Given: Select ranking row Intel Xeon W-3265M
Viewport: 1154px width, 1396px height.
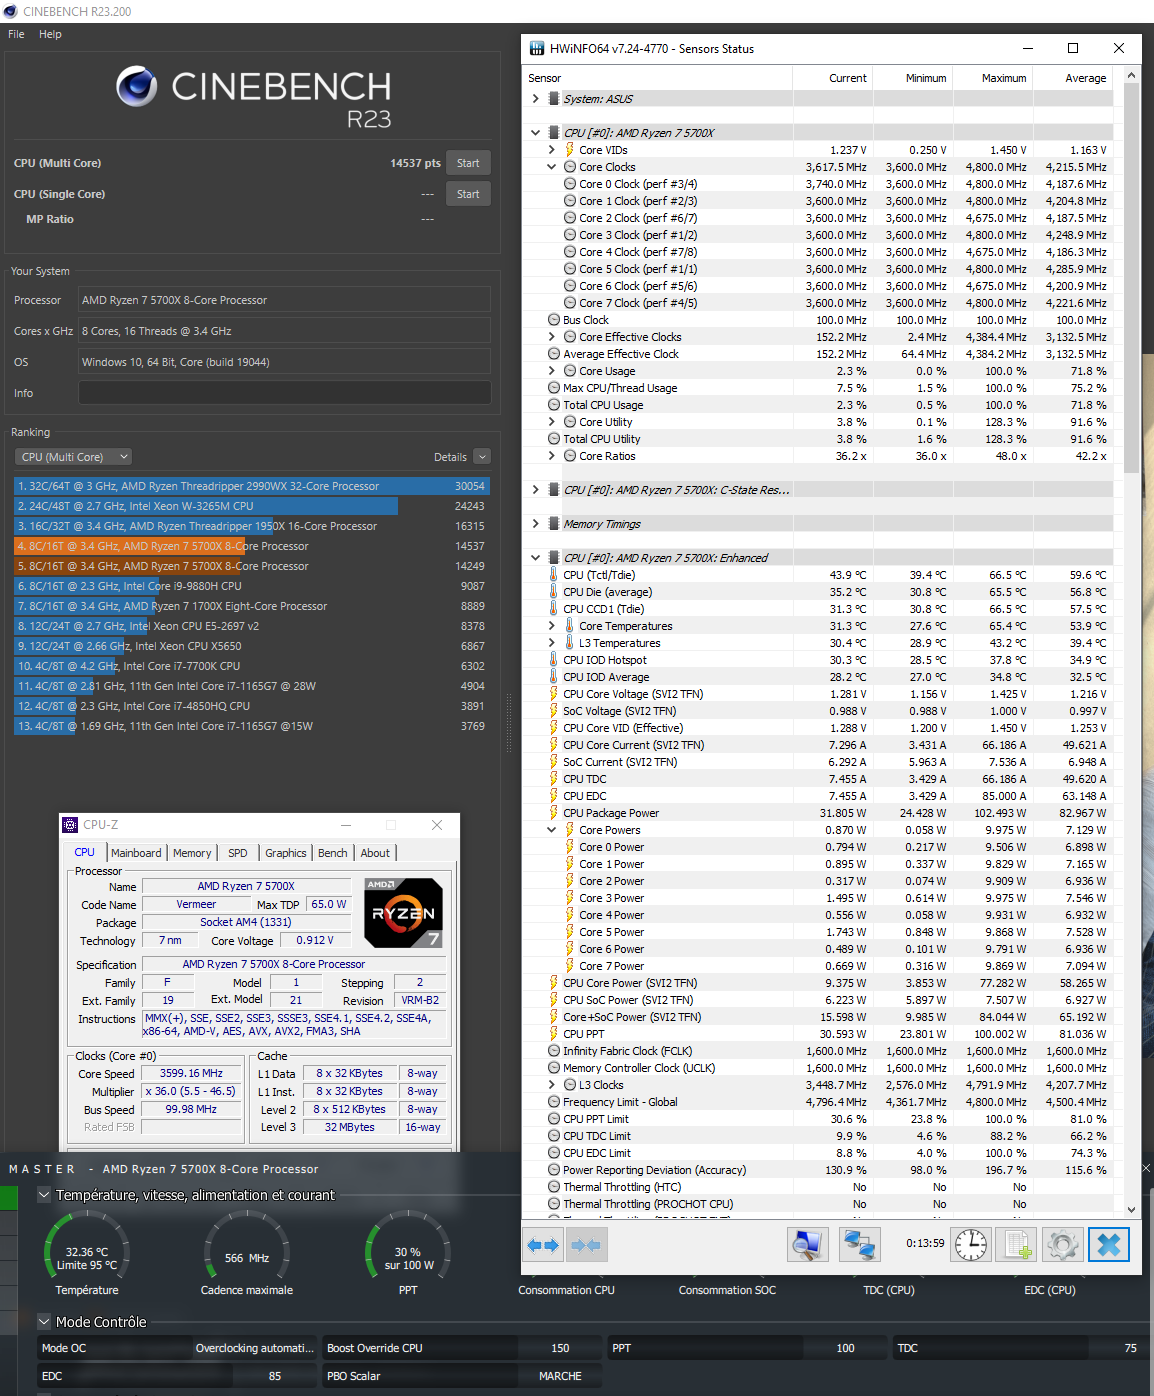Looking at the screenshot, I should (251, 506).
